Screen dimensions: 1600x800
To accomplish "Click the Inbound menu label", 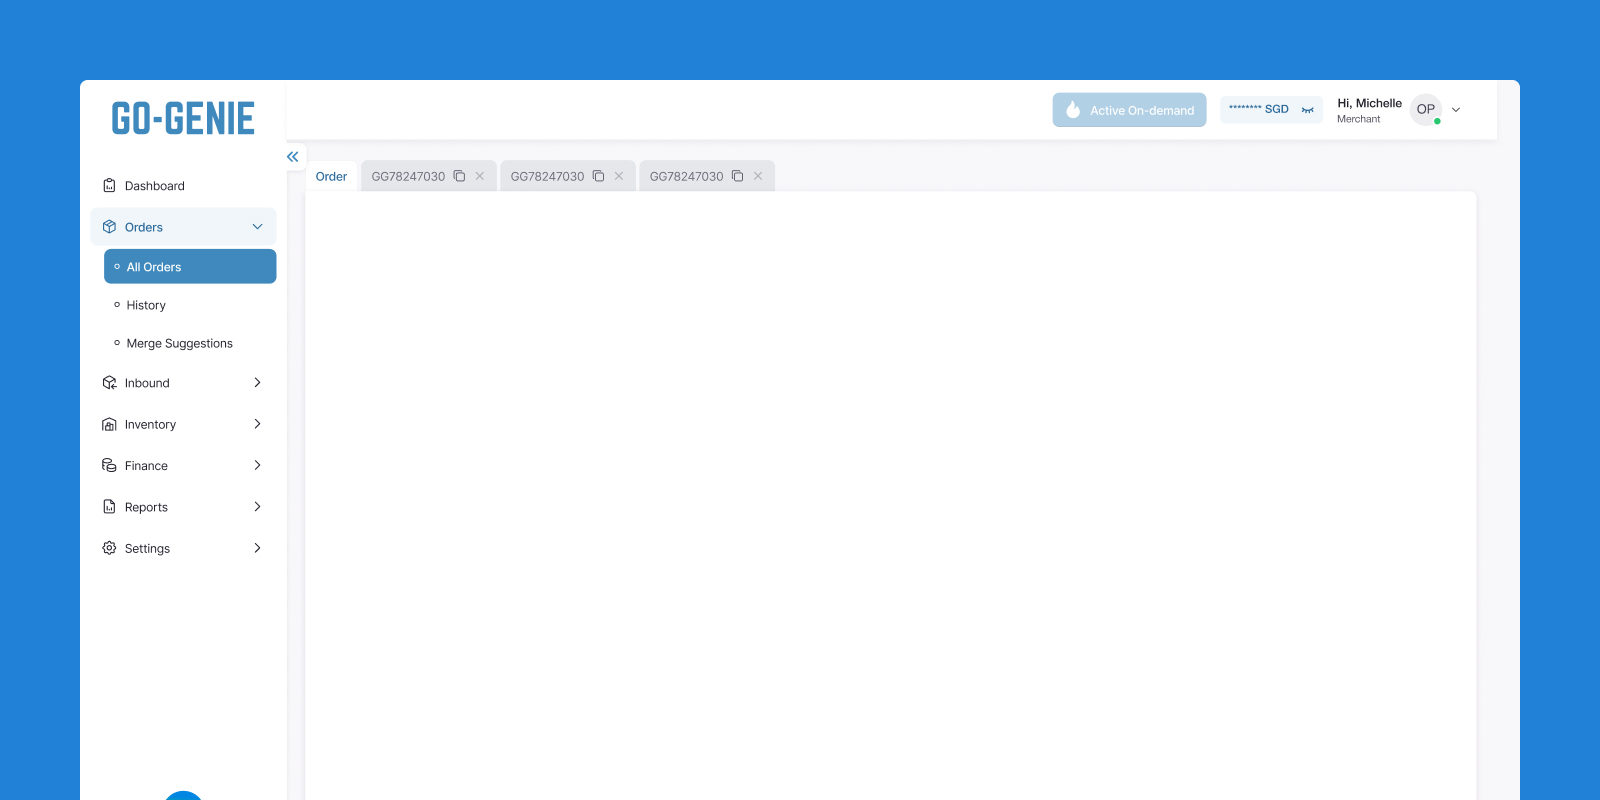I will coord(147,383).
